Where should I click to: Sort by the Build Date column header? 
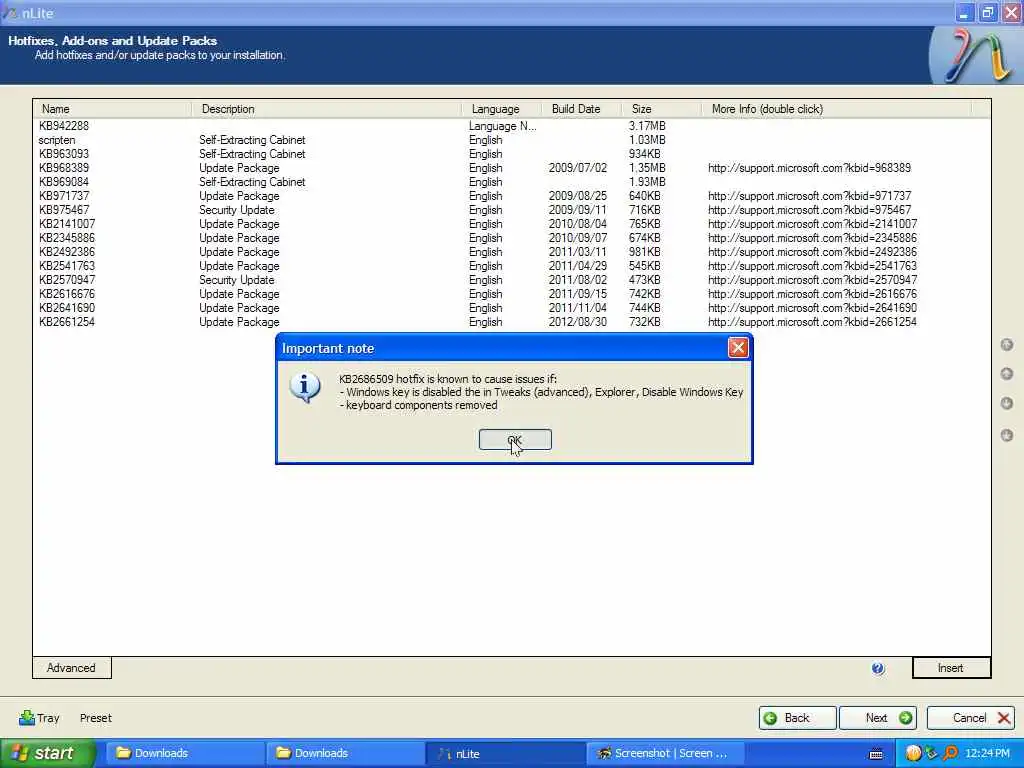(581, 109)
